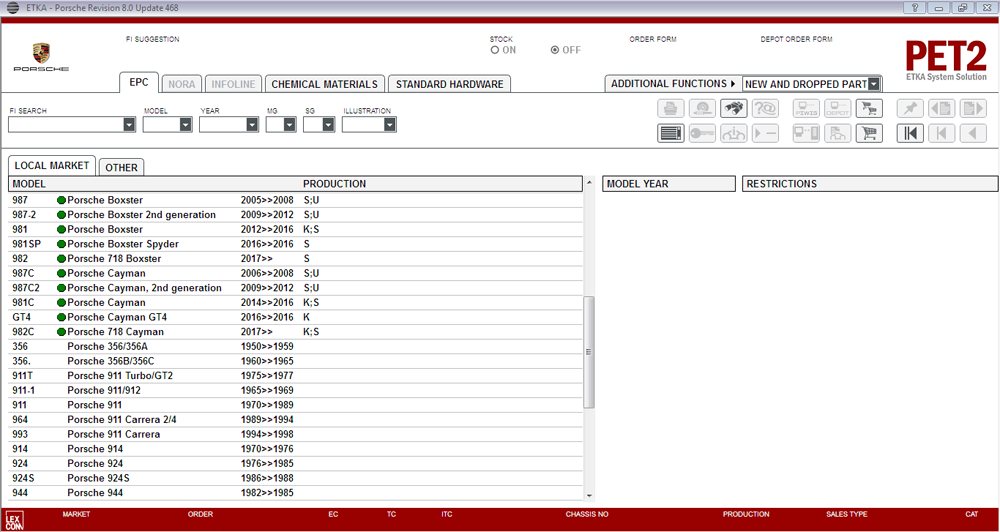Open the binoculars search tool
This screenshot has height=532, width=1000.
(x=734, y=109)
